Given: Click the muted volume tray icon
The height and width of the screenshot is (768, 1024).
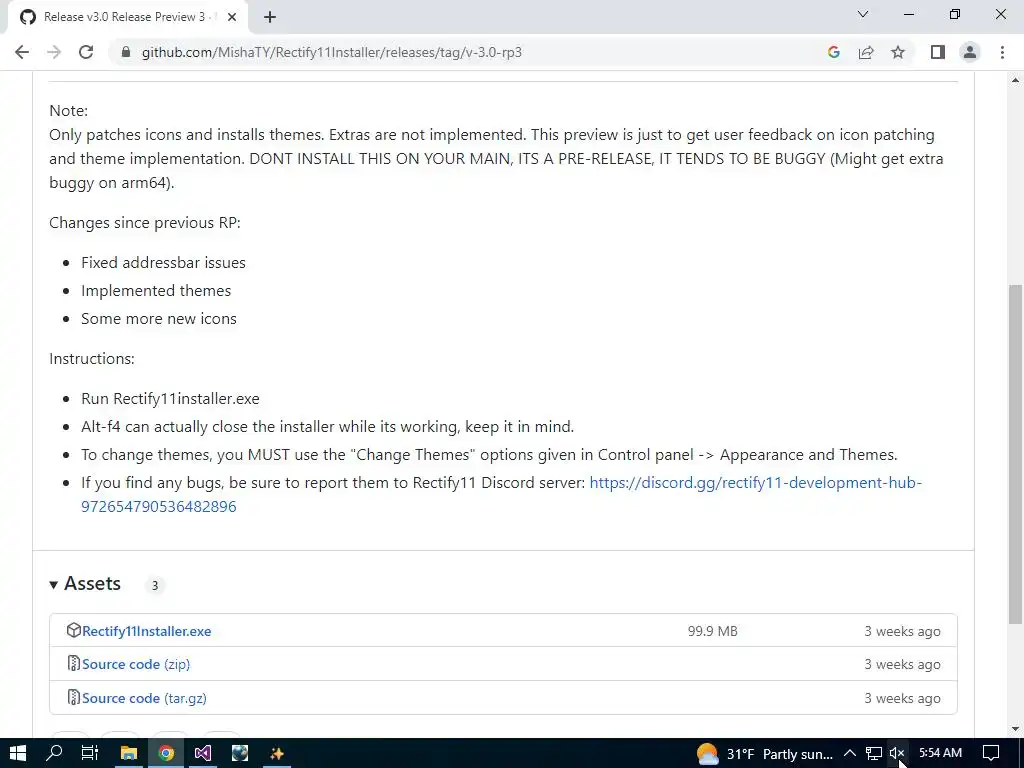Looking at the screenshot, I should click(x=897, y=754).
